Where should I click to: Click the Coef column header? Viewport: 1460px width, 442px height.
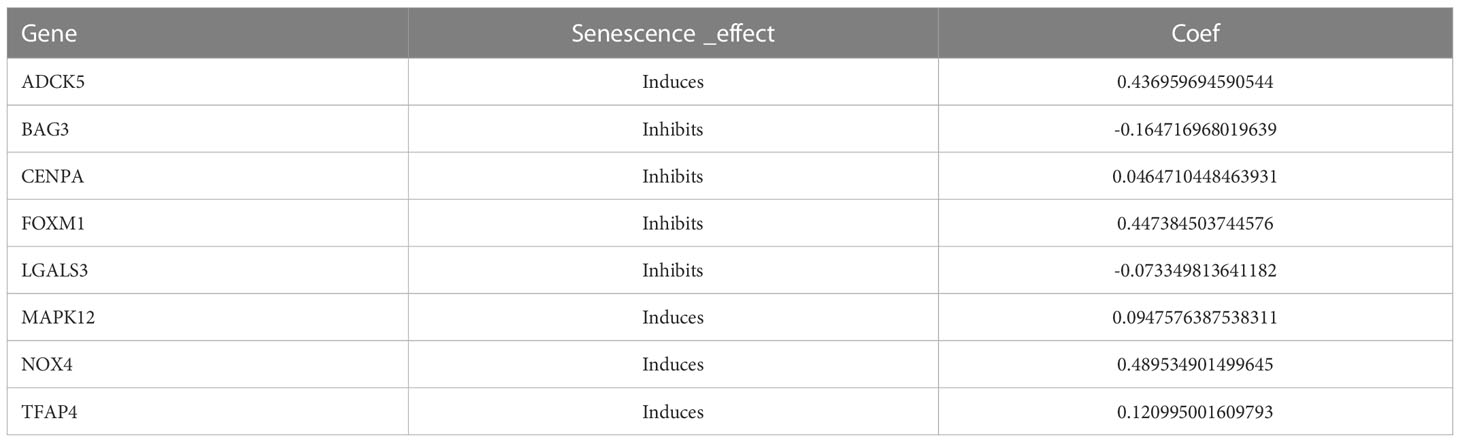pos(1195,33)
